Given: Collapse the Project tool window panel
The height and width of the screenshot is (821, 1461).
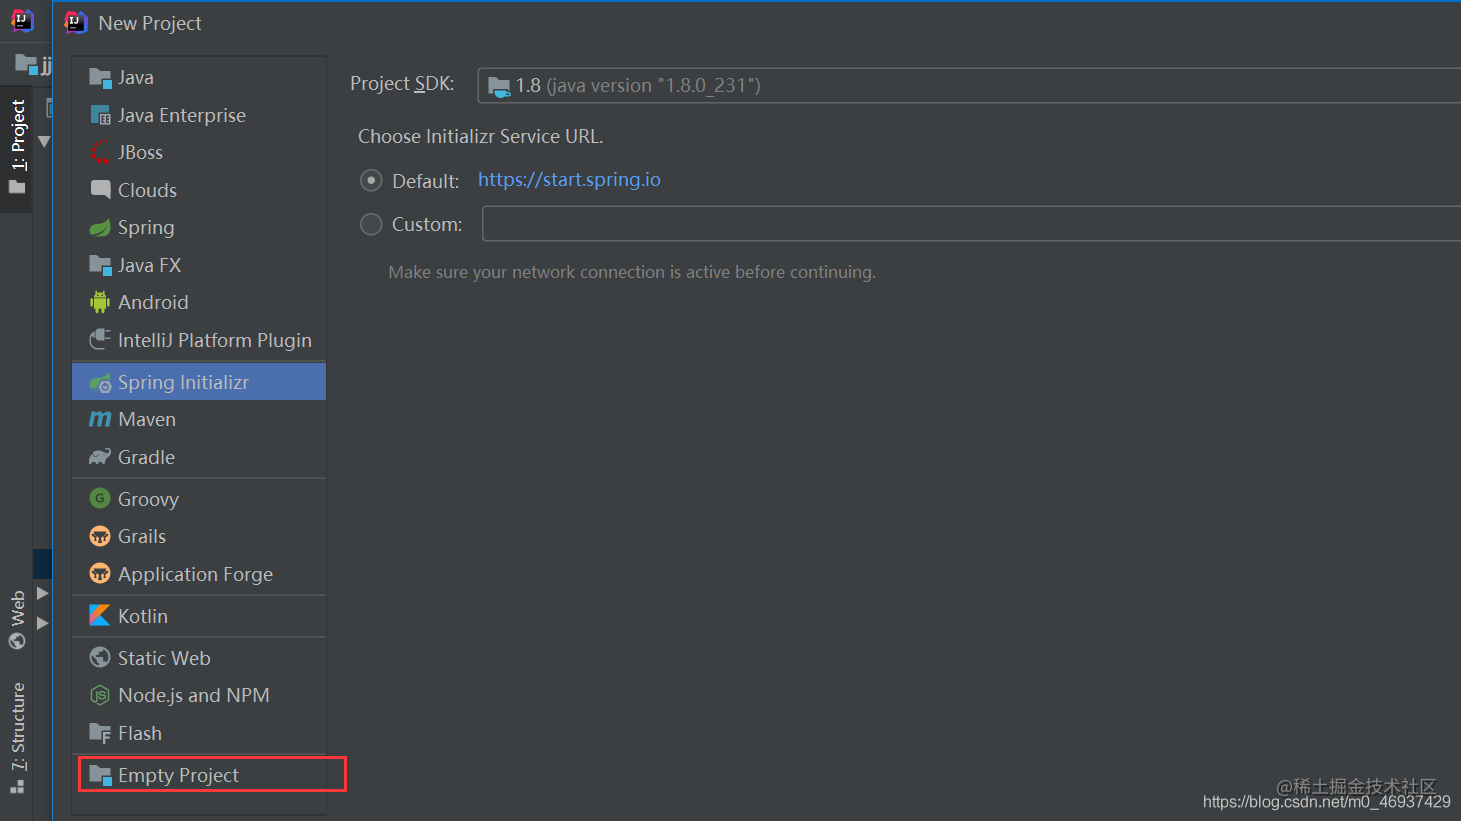Looking at the screenshot, I should click(x=44, y=141).
